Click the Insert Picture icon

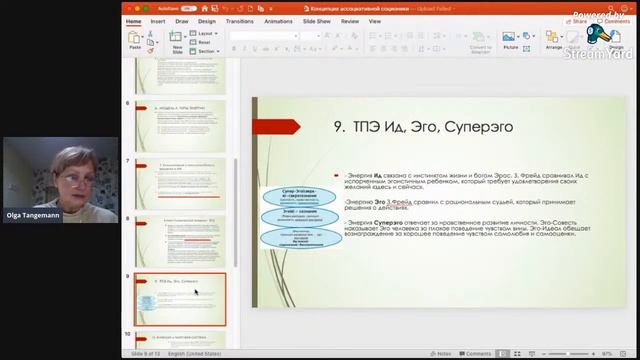tap(508, 37)
